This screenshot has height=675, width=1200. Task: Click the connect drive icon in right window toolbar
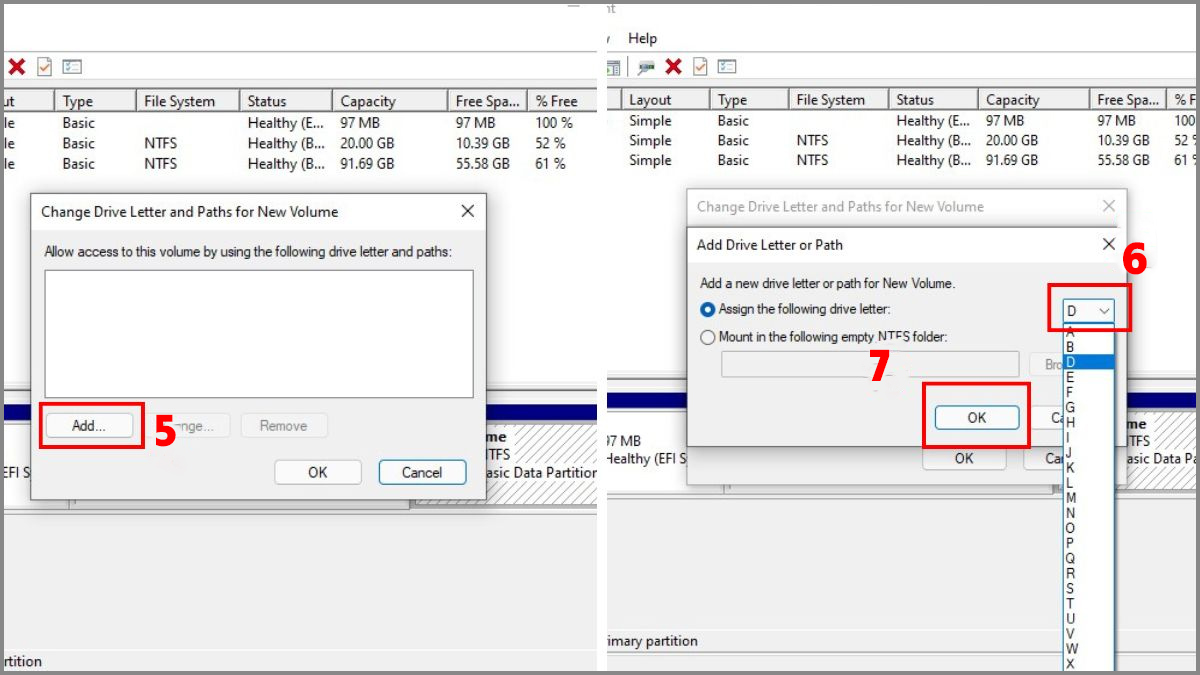pyautogui.click(x=646, y=67)
